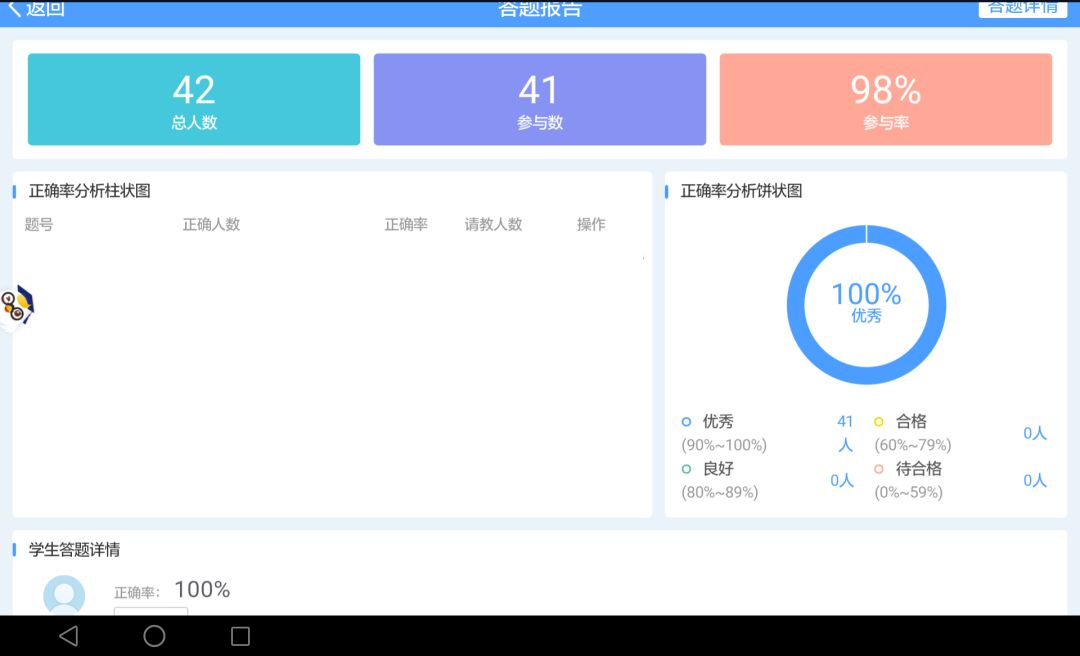Click the 0人 count for 合格
This screenshot has width=1080, height=656.
coord(1035,433)
